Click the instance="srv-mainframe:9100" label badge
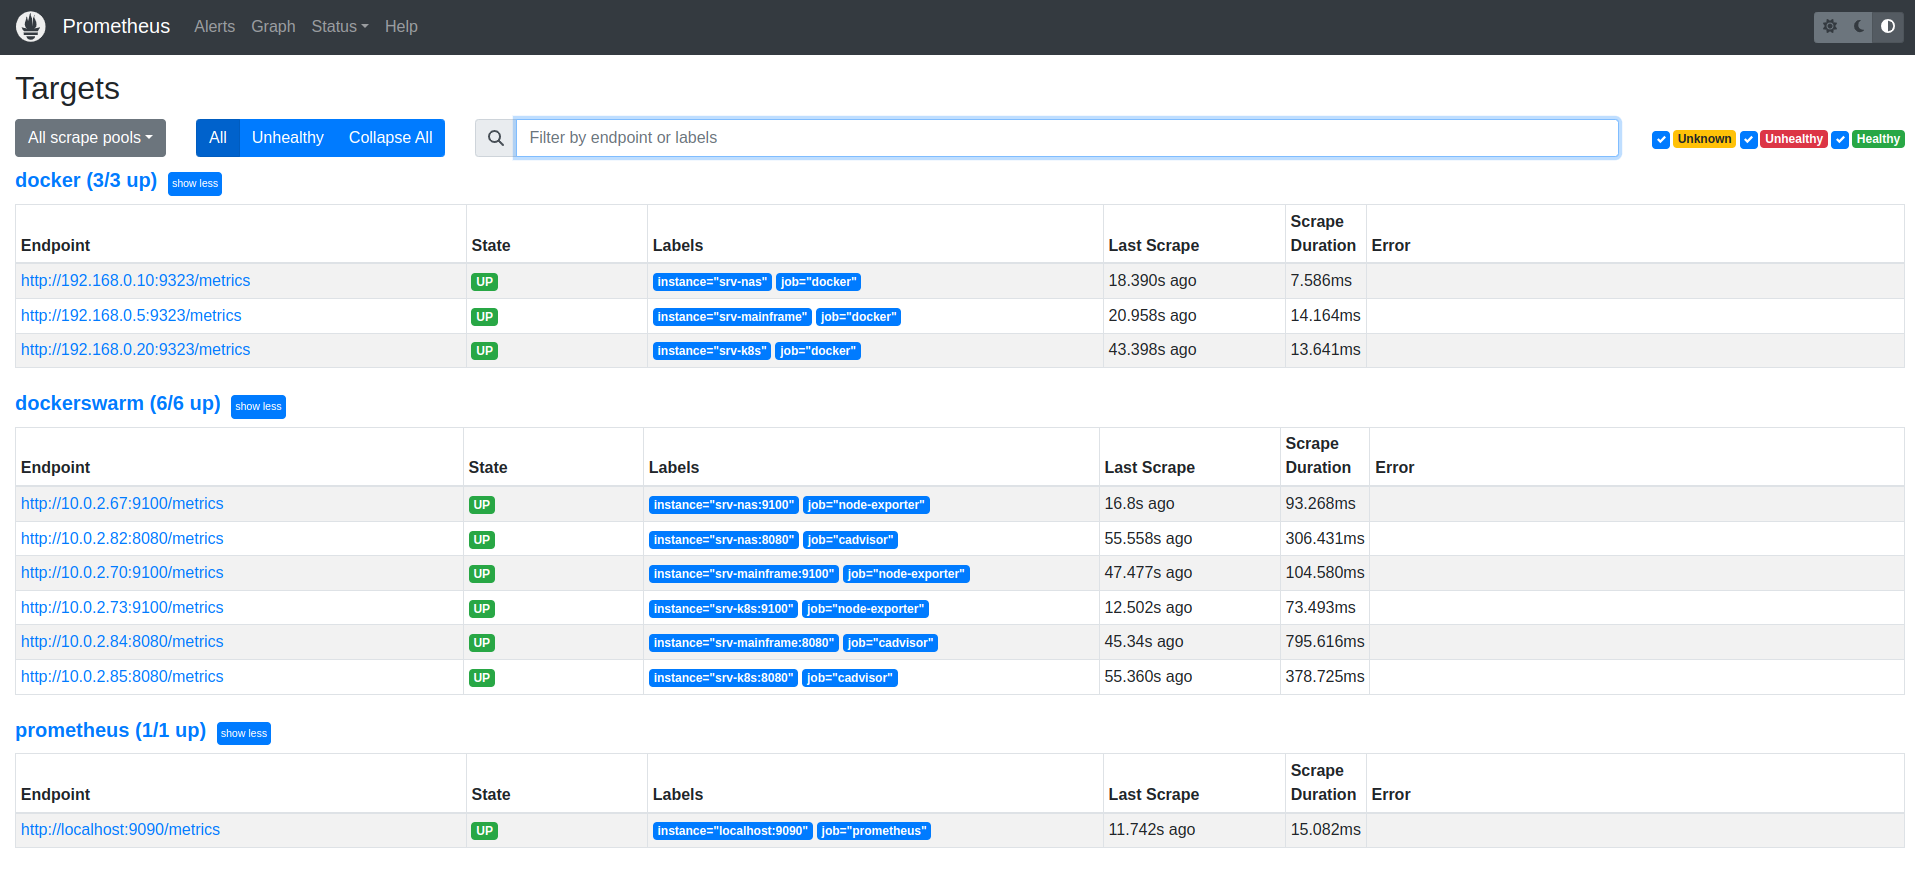The image size is (1915, 870). [x=744, y=574]
